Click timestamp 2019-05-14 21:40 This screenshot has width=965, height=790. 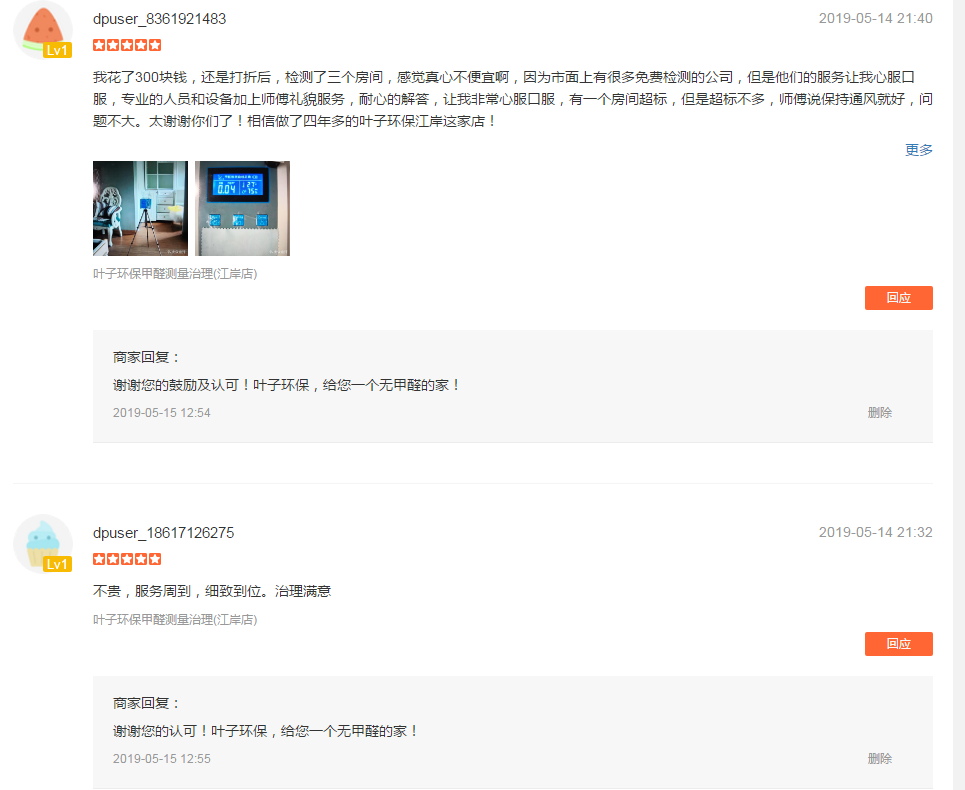click(875, 18)
